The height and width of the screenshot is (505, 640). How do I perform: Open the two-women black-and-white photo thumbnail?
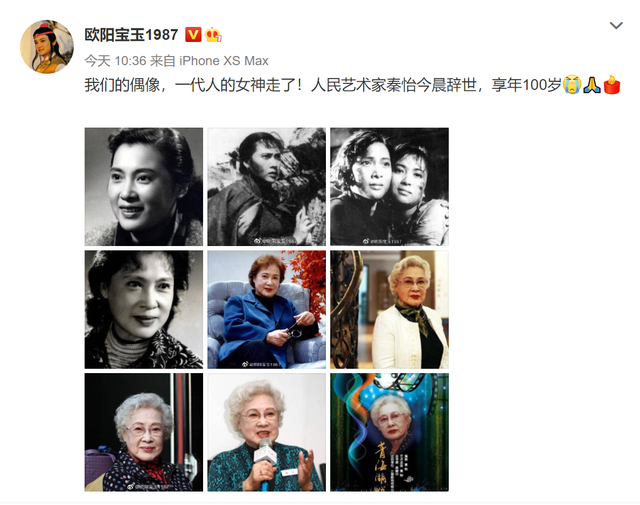(x=389, y=187)
